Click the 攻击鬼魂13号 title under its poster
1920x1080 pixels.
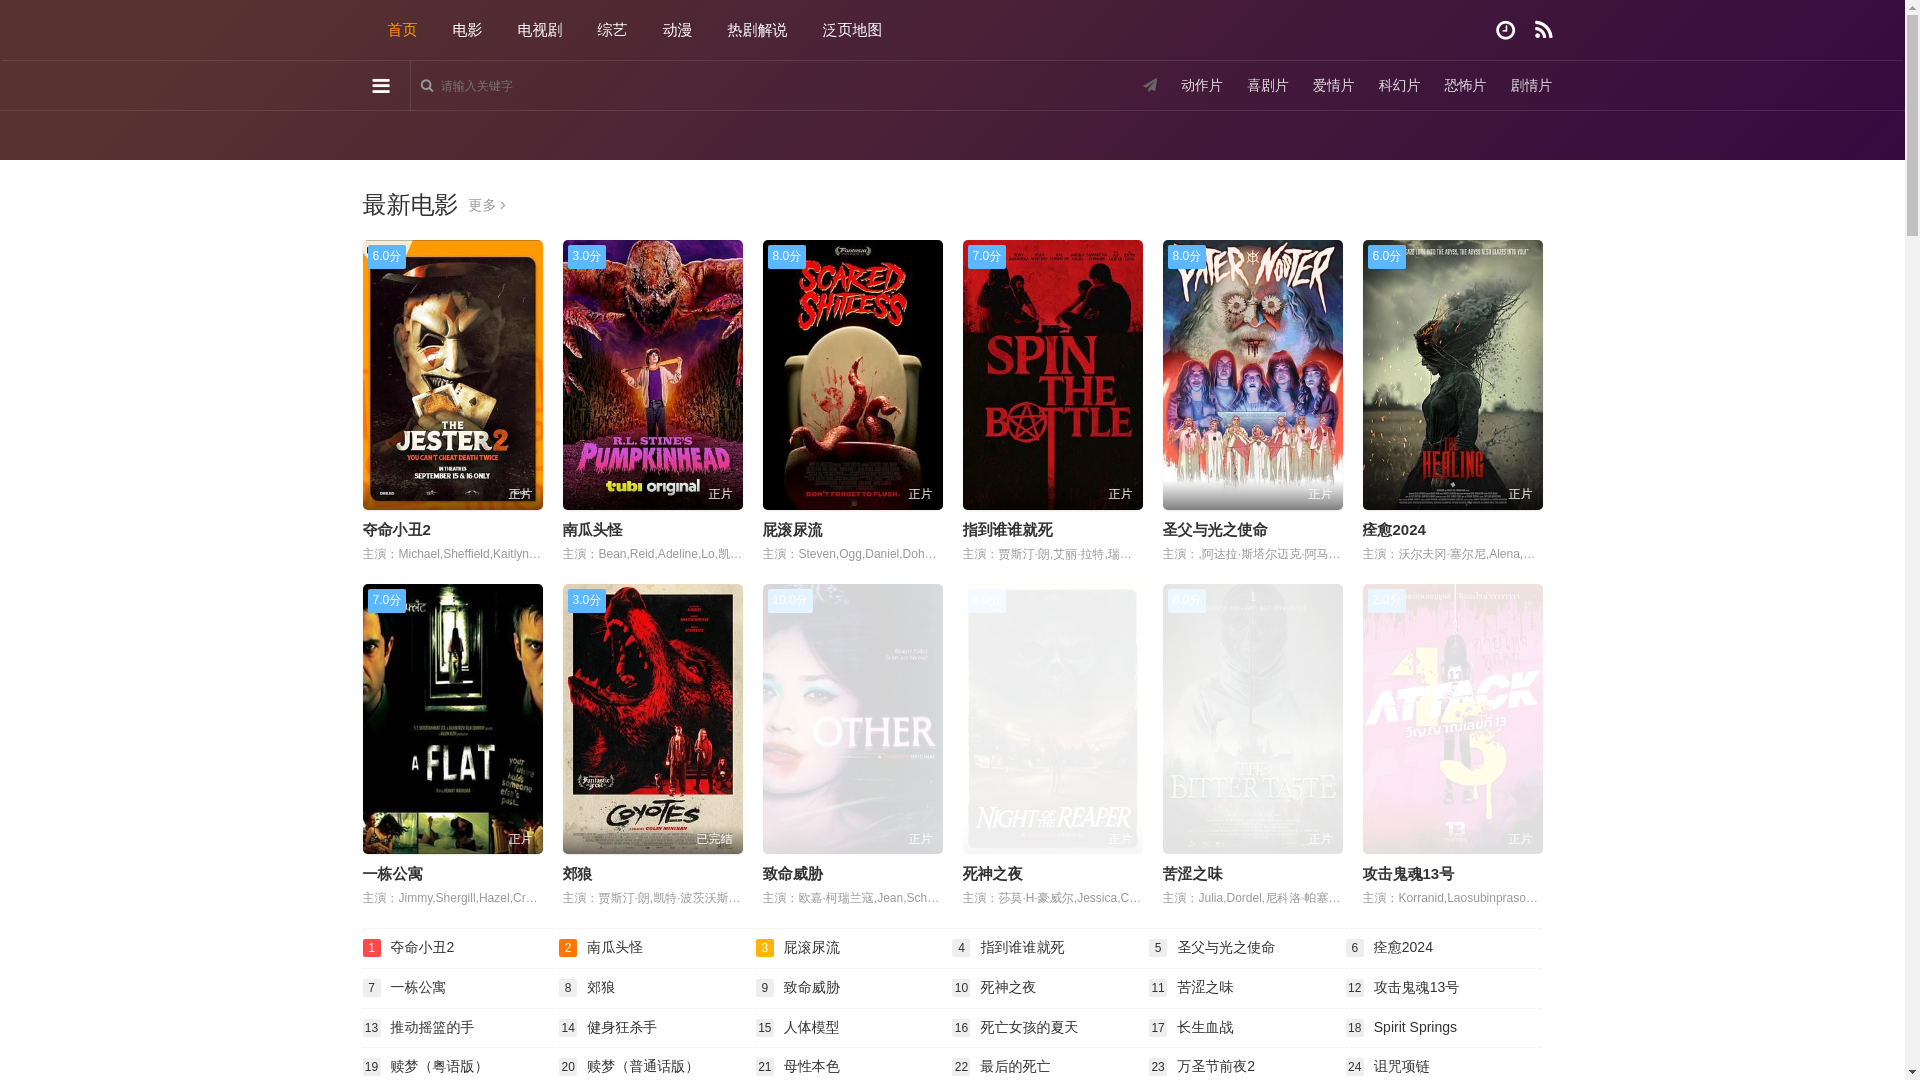pyautogui.click(x=1409, y=874)
